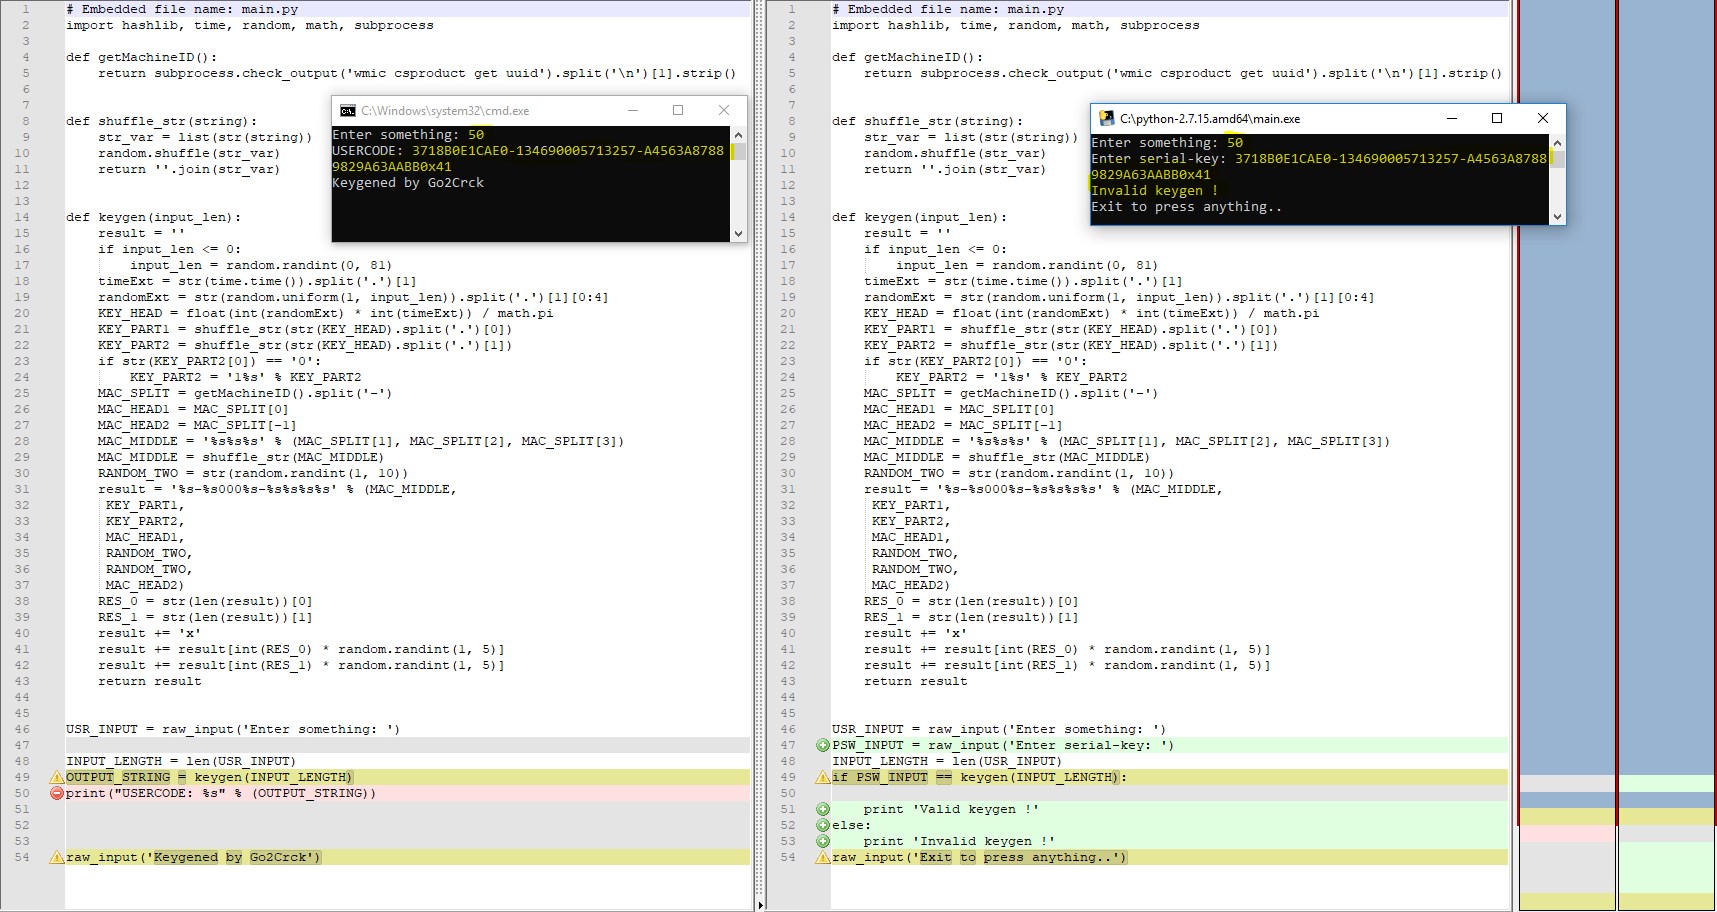Click the warning icon beside 'Keygened by Go2Crck' line
1717x912 pixels.
(x=57, y=857)
